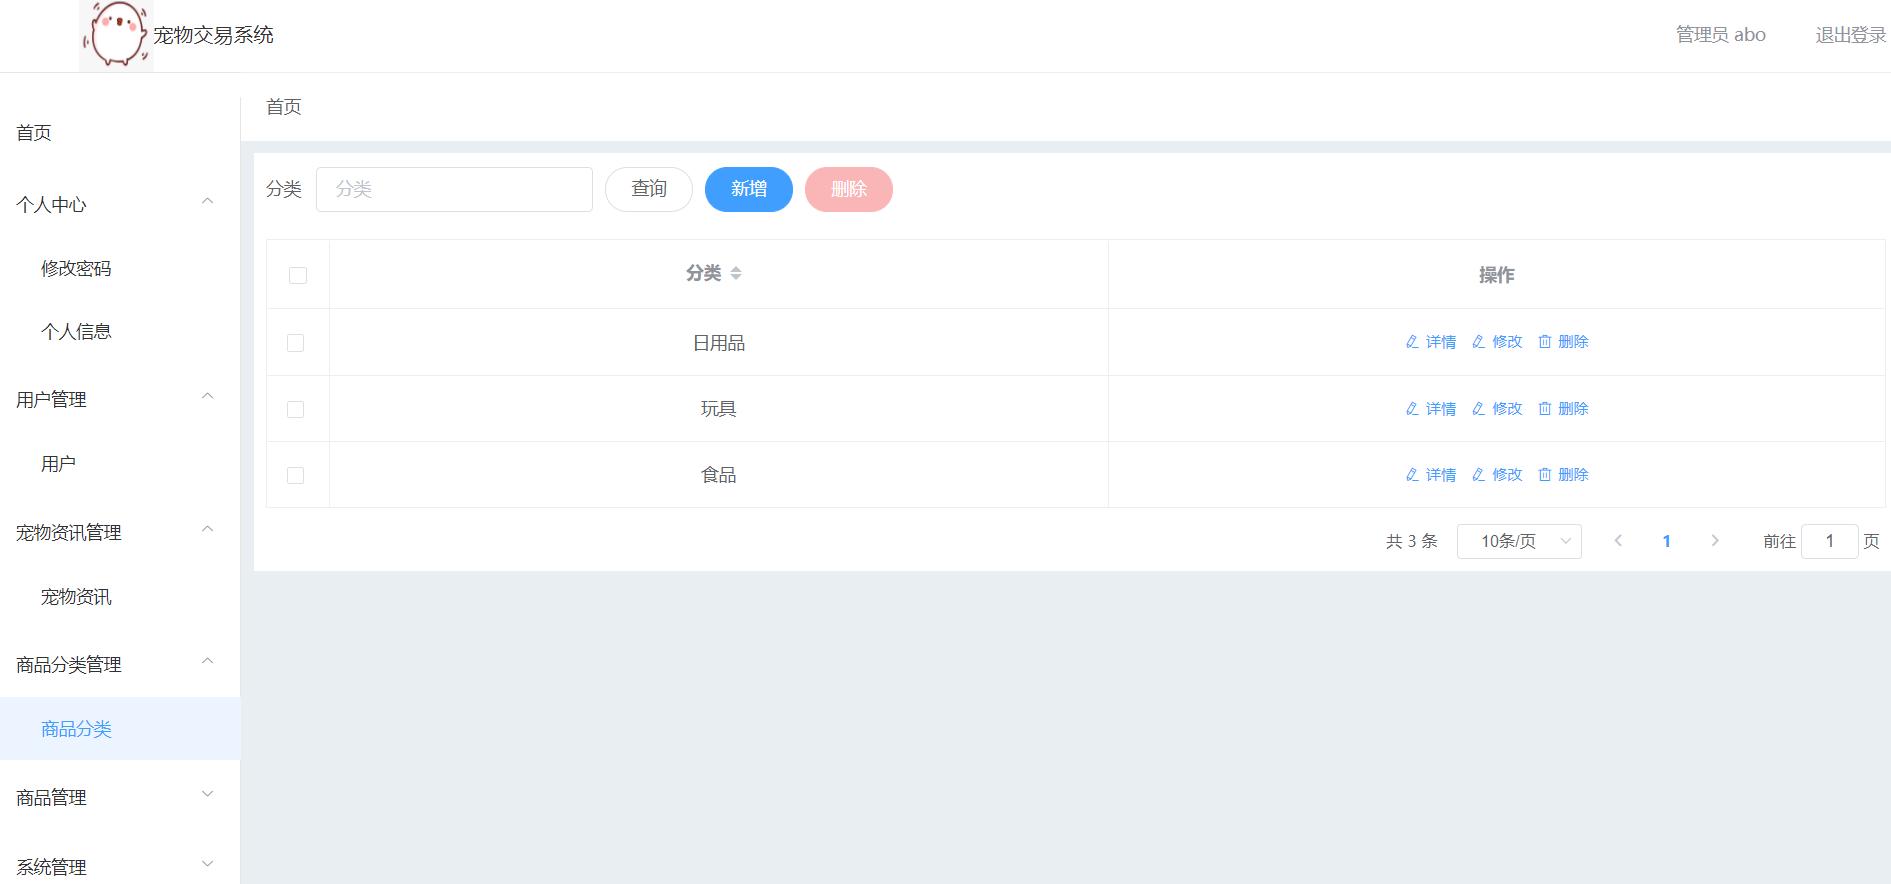This screenshot has height=884, width=1891.
Task: Go to next page with right arrow
Action: [x=1715, y=541]
